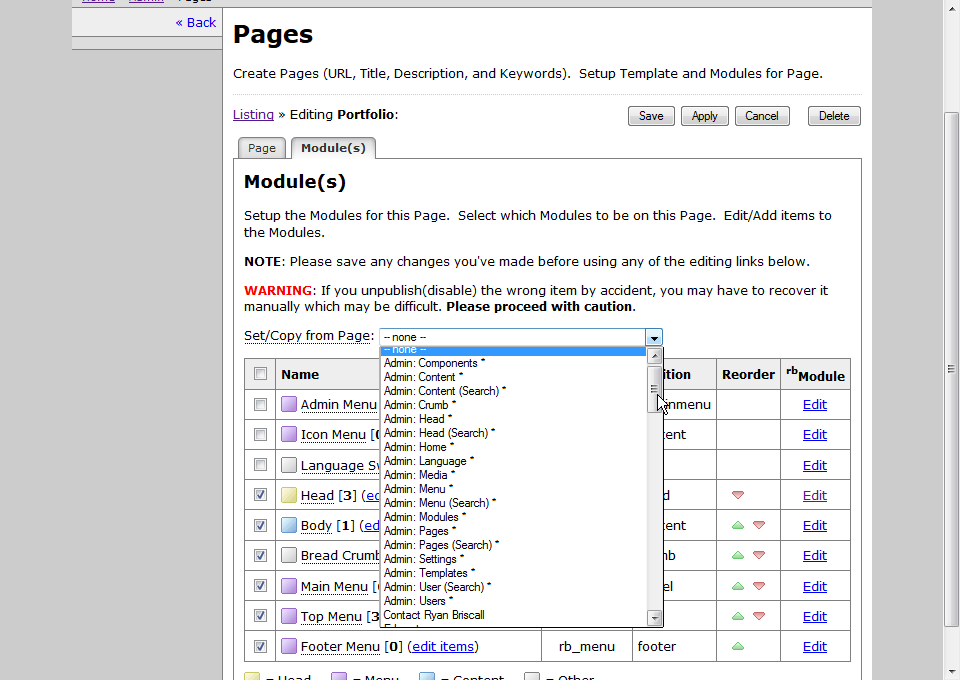This screenshot has width=960, height=680.
Task: Click the blue Body module icon
Action: pos(289,525)
